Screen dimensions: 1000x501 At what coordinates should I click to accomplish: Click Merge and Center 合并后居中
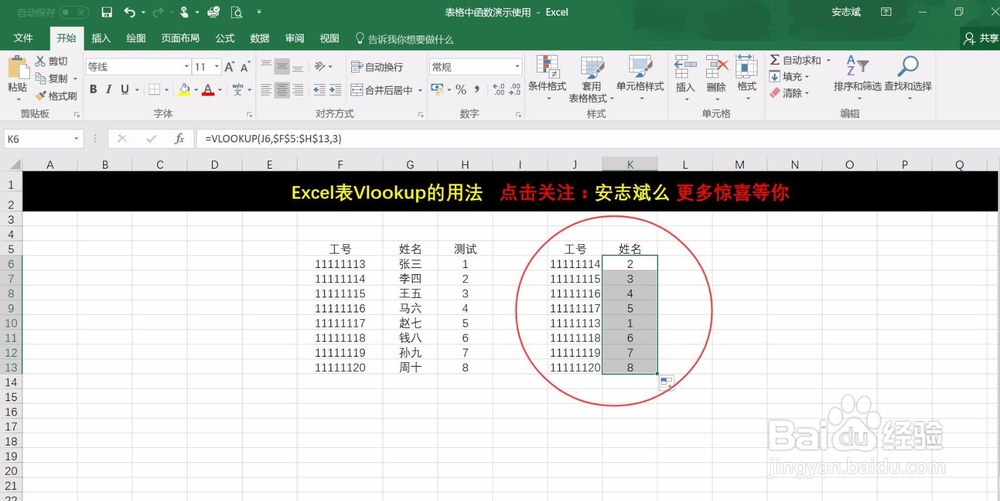pos(382,90)
